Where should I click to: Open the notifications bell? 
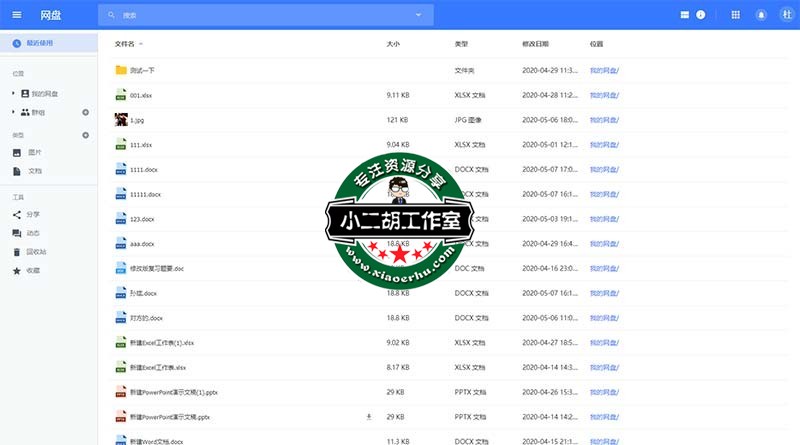pos(762,15)
